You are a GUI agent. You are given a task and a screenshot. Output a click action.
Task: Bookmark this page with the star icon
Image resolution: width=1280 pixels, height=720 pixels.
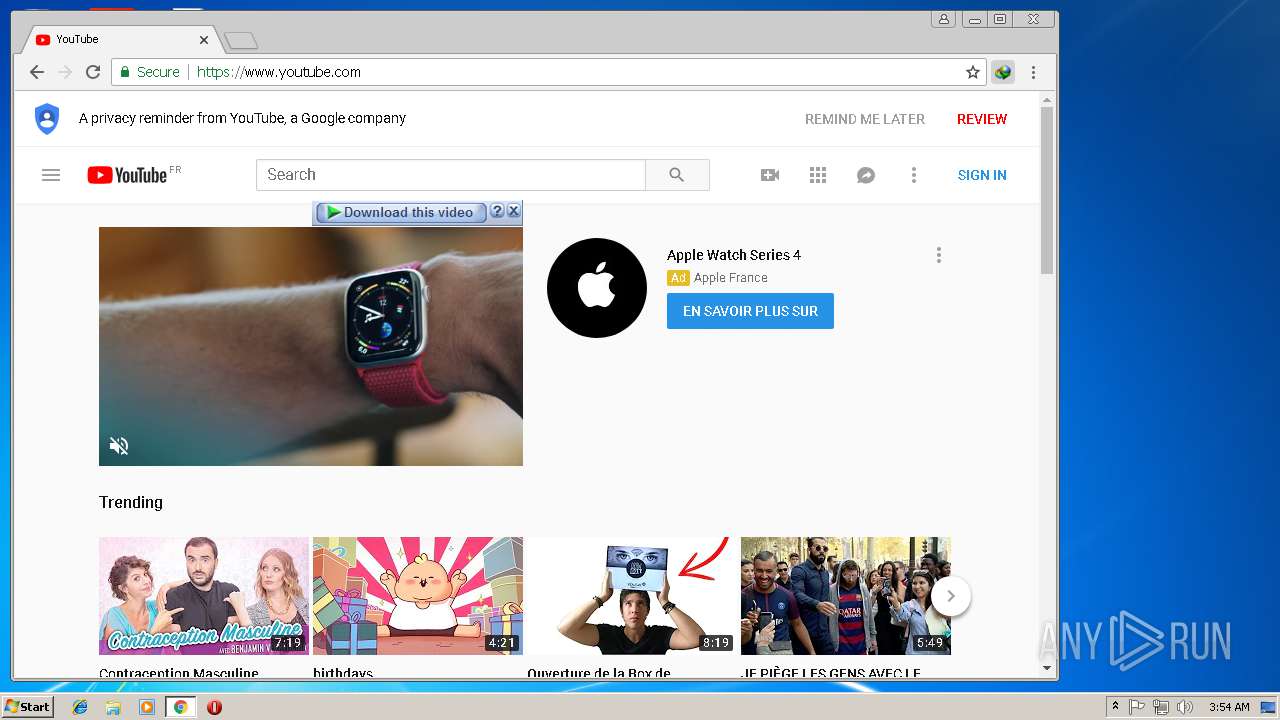click(972, 72)
